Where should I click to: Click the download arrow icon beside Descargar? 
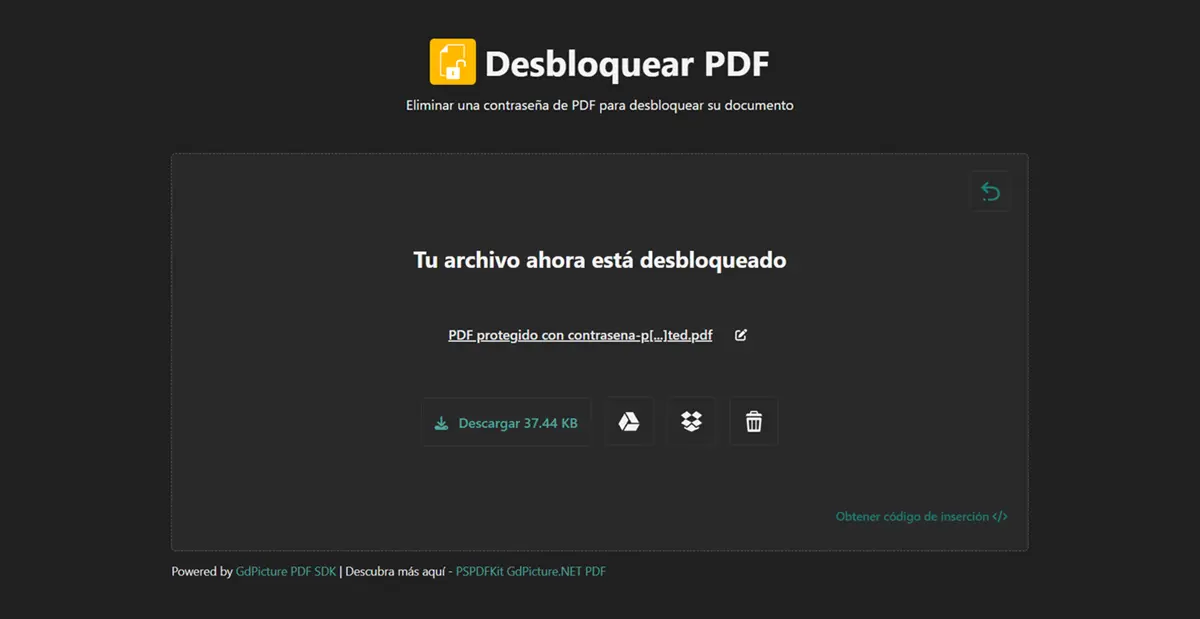click(441, 423)
